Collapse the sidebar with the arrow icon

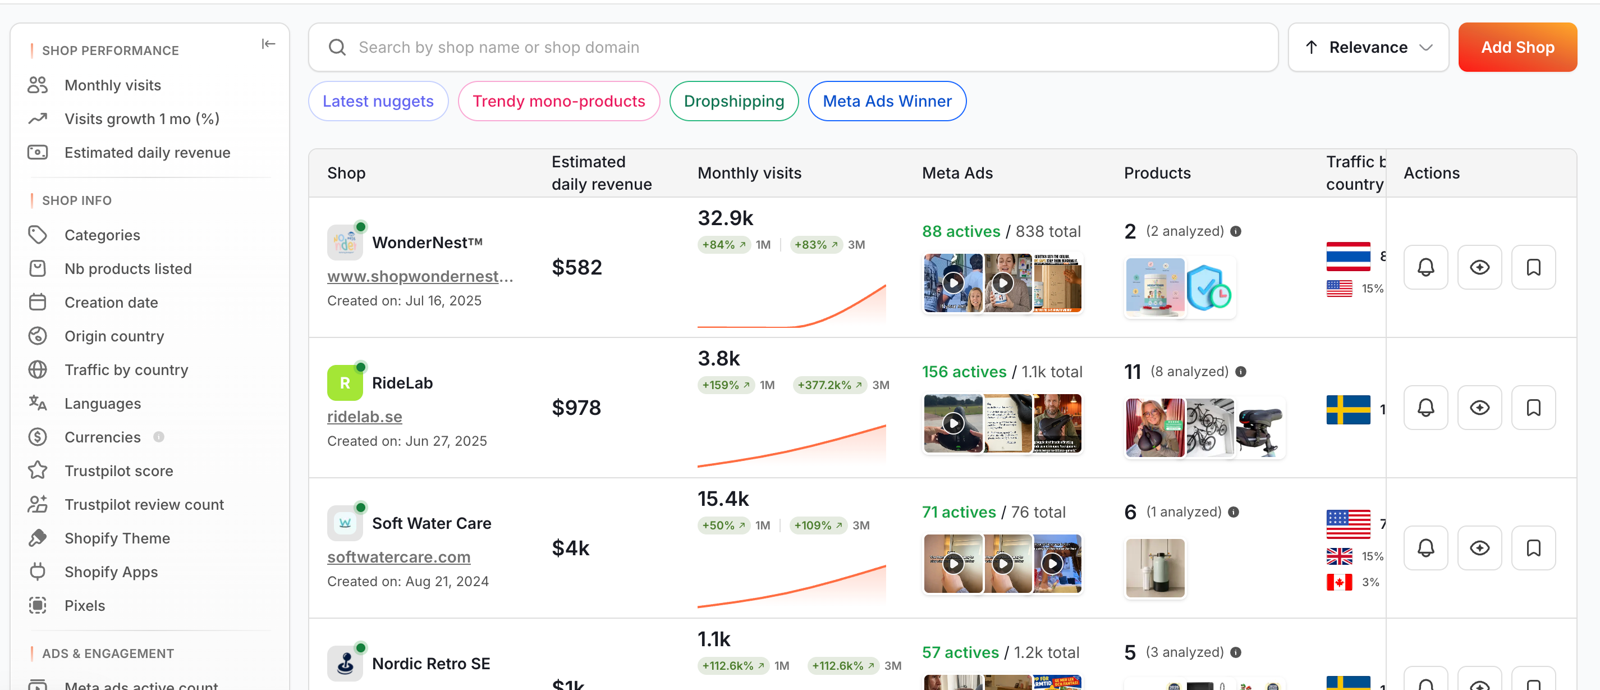tap(268, 44)
